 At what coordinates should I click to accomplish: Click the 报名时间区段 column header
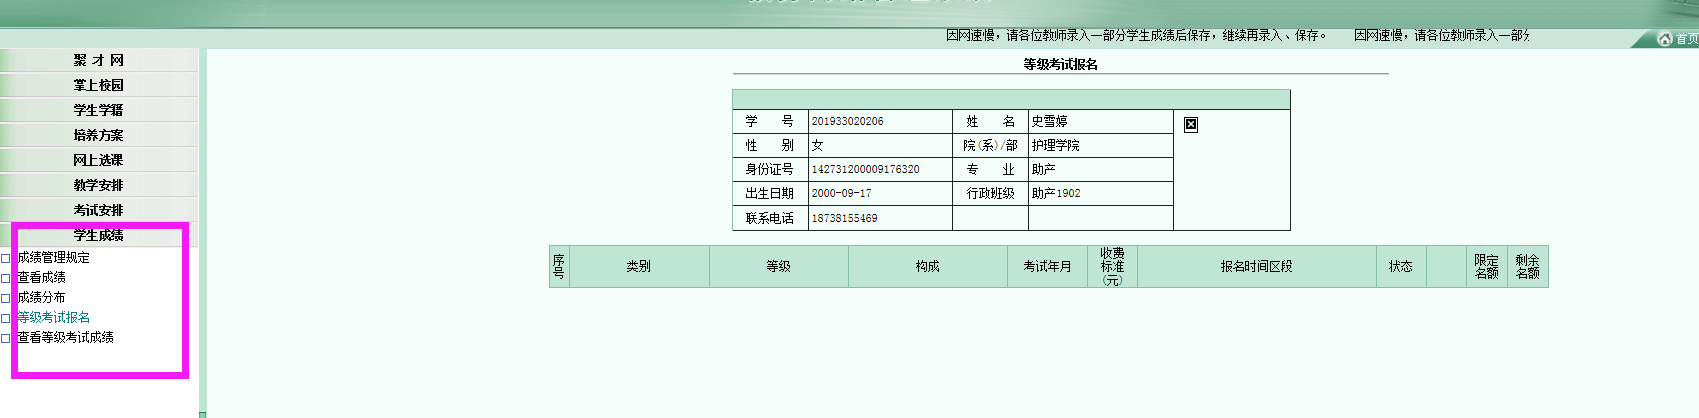1256,266
